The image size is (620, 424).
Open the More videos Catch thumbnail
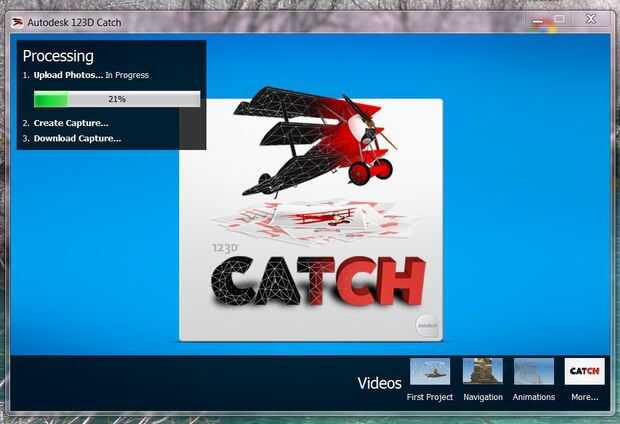584,371
